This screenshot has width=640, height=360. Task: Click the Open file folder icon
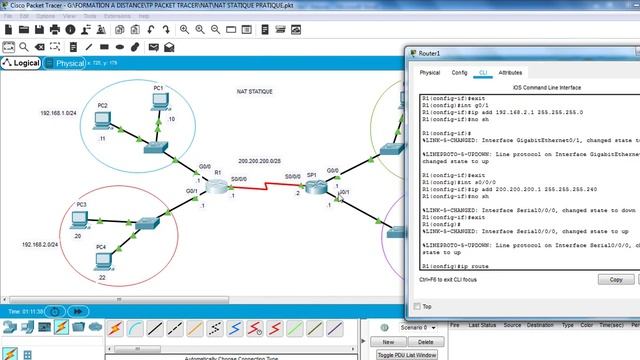24,29
